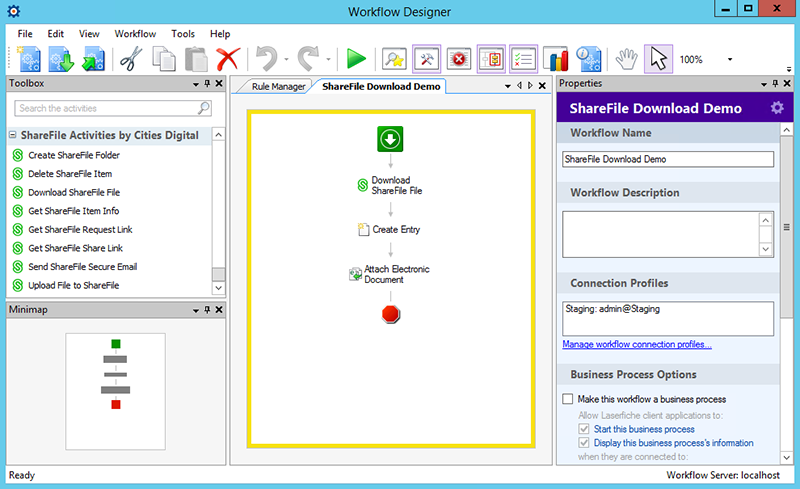
Task: Select the hand pan tool
Action: tap(626, 59)
